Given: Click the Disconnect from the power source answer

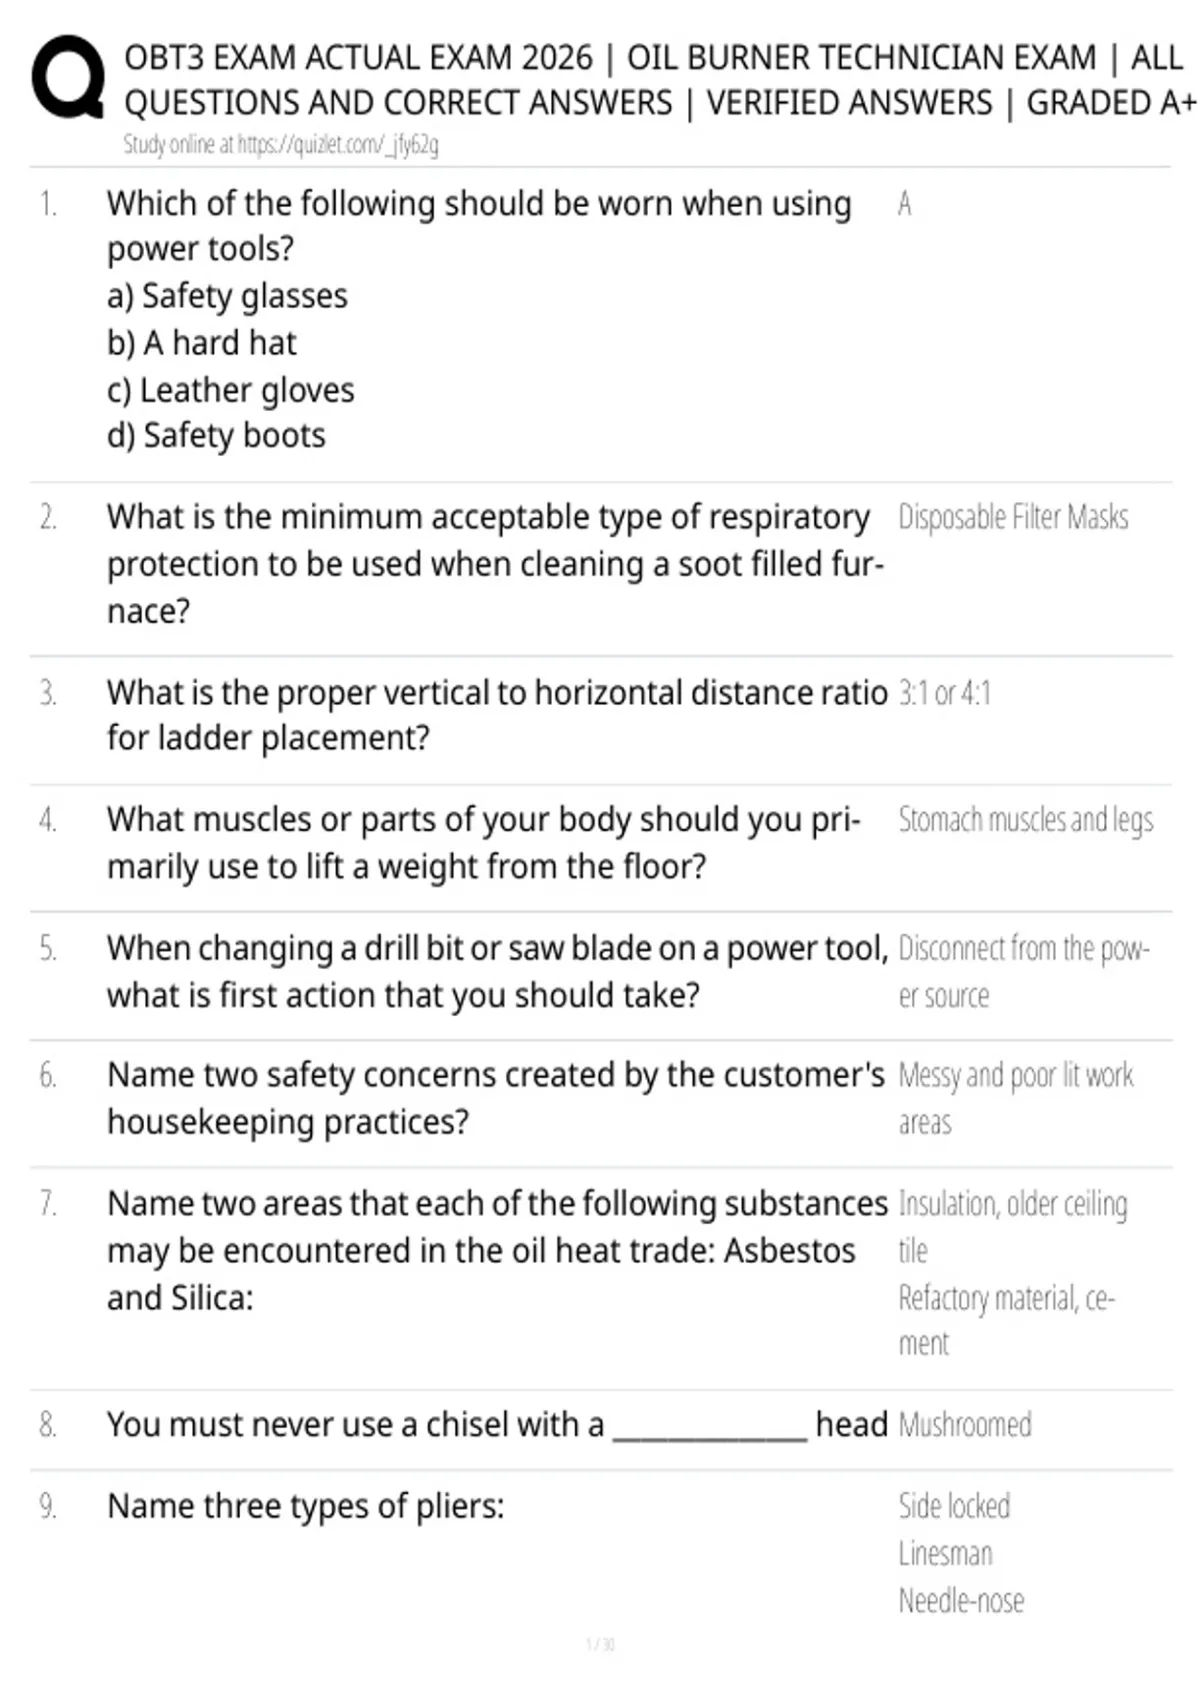Looking at the screenshot, I should pos(1024,972).
